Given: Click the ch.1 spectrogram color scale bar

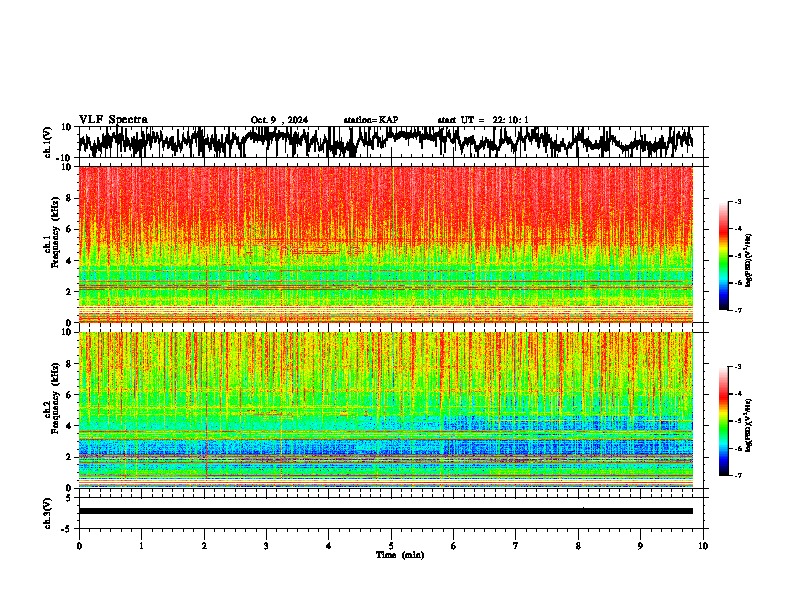Looking at the screenshot, I should click(723, 256).
